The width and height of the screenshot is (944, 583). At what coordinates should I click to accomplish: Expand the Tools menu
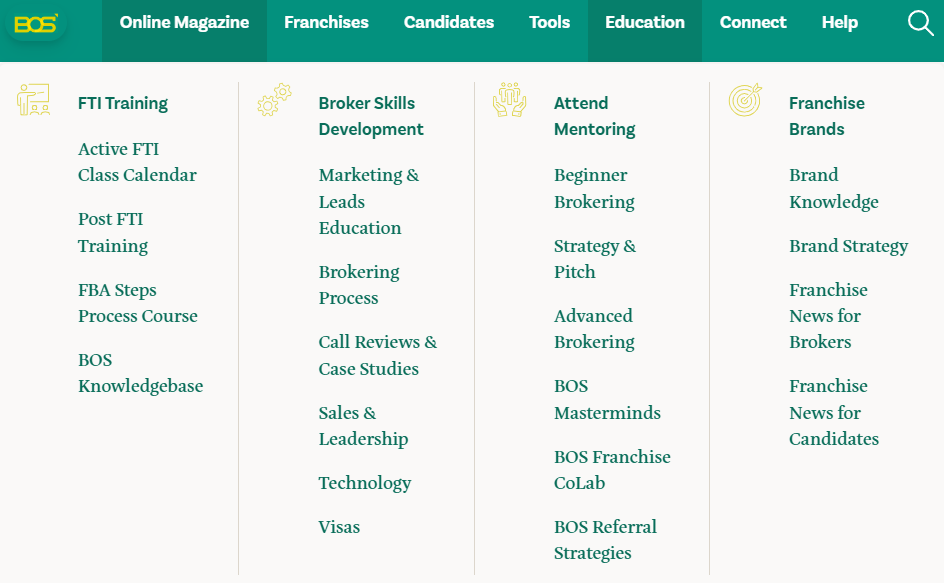549,23
